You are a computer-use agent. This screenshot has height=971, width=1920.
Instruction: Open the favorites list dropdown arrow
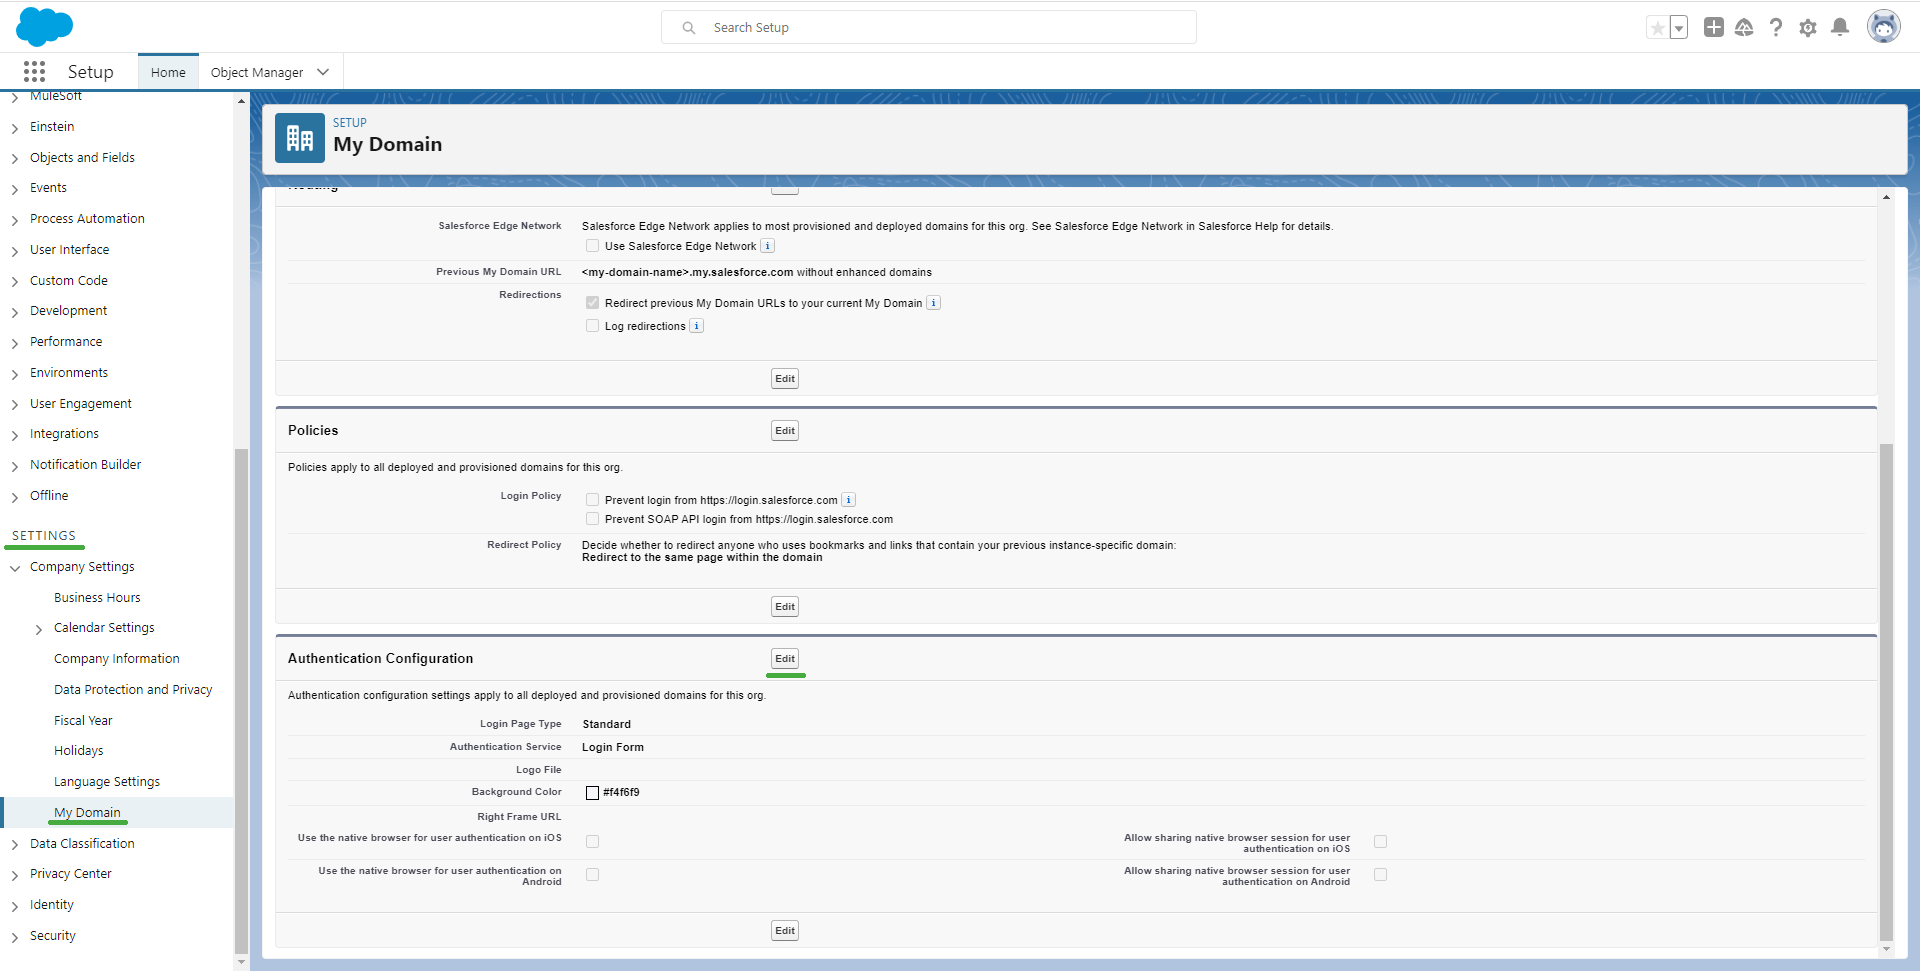[x=1679, y=28]
